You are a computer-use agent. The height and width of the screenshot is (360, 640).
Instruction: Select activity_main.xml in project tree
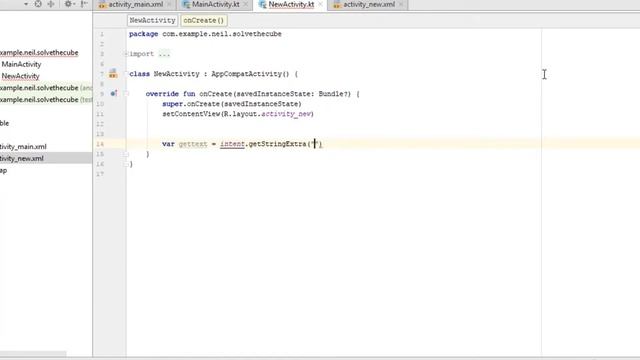tap(23, 147)
